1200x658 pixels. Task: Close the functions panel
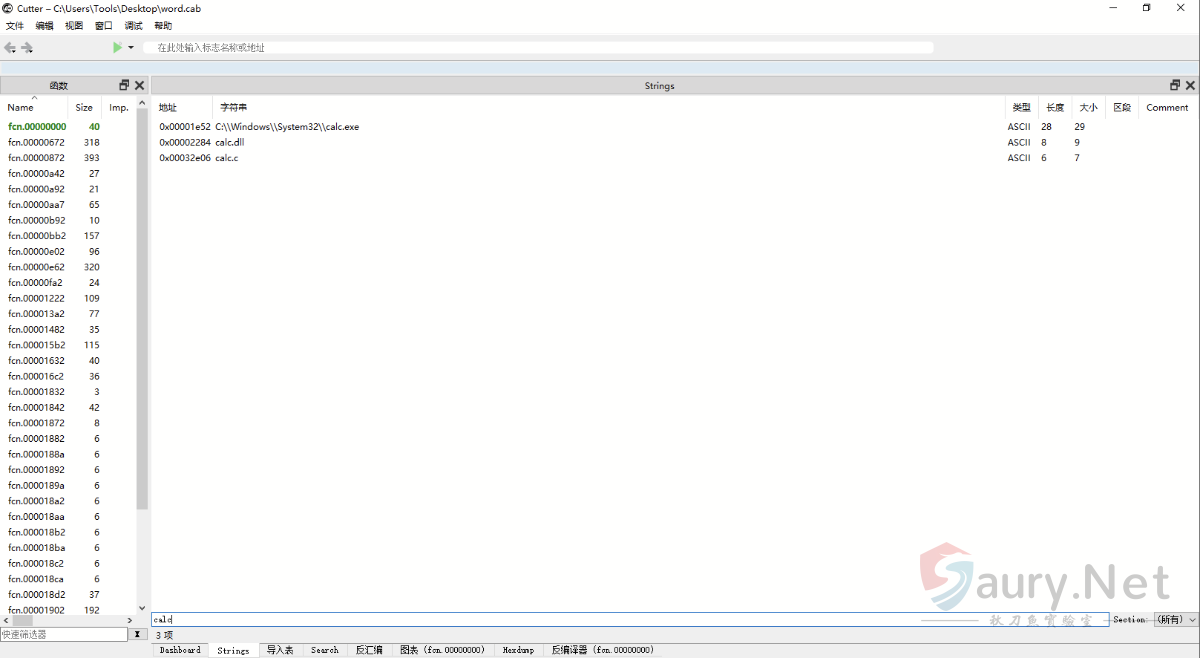click(x=140, y=86)
